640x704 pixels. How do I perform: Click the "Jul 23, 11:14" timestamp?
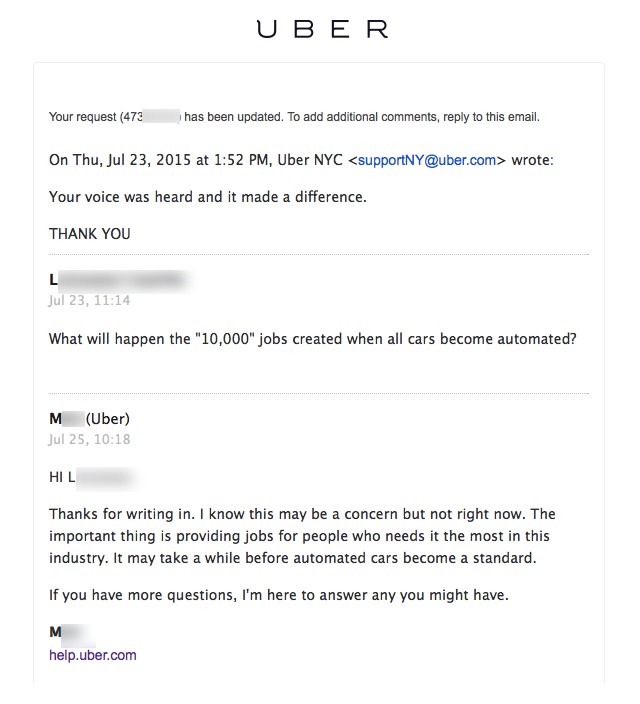[x=89, y=300]
